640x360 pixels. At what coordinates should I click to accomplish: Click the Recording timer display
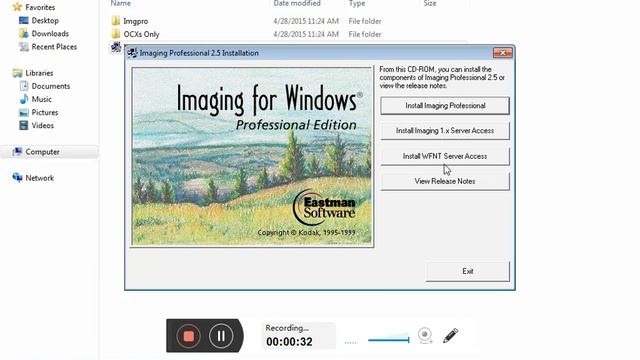298,336
